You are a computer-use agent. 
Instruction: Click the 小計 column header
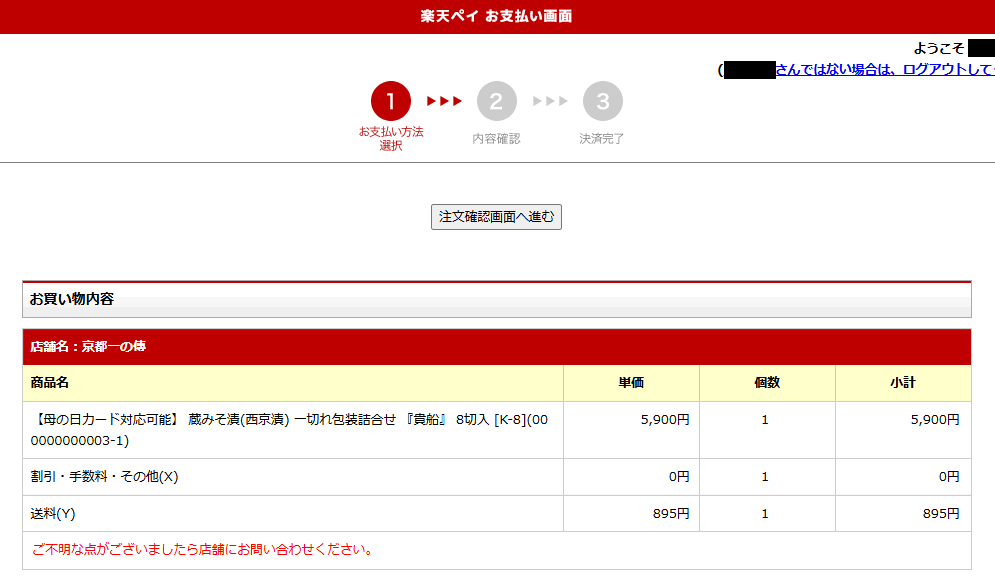(x=902, y=383)
